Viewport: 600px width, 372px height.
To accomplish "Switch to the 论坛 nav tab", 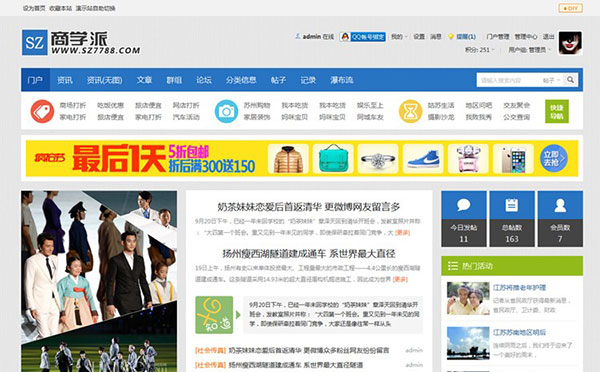I will (204, 80).
